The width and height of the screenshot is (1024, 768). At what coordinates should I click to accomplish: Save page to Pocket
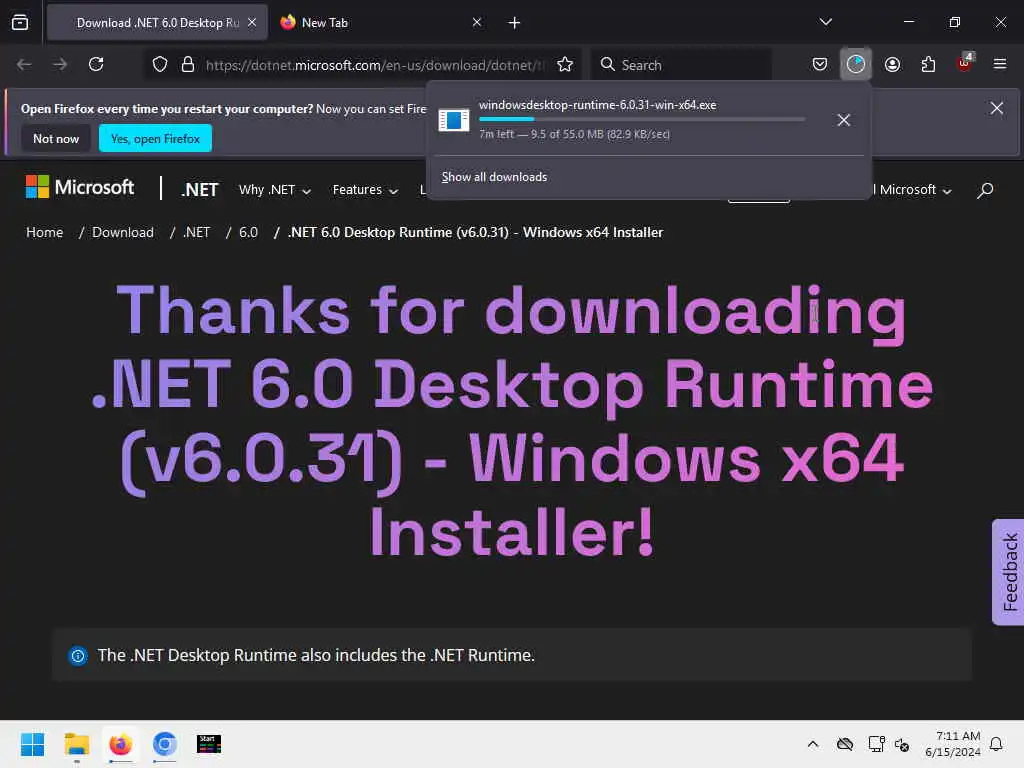pyautogui.click(x=820, y=64)
